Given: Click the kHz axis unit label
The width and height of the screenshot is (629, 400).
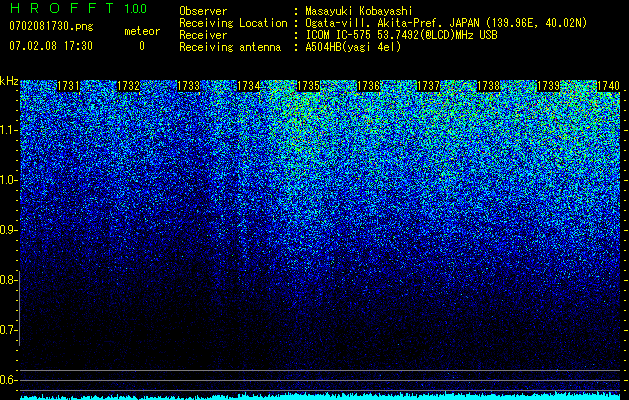Looking at the screenshot, I should tap(9, 81).
